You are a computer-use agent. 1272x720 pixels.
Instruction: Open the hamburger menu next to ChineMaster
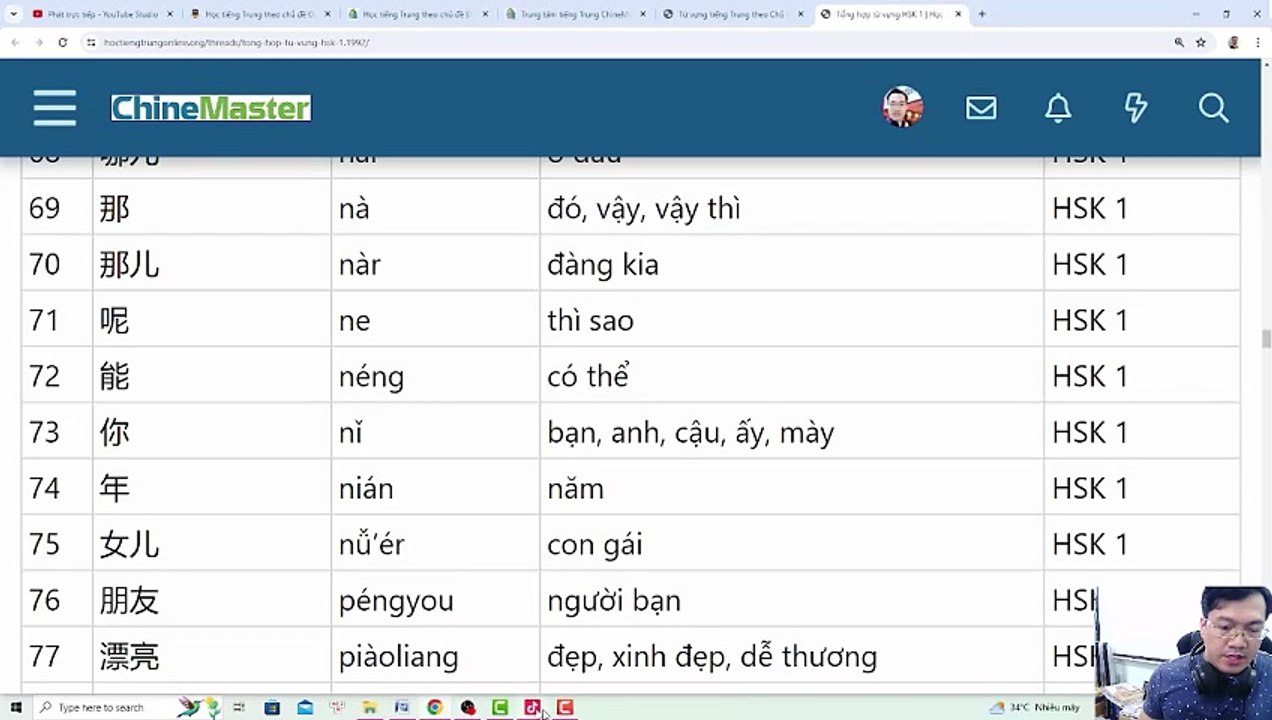click(54, 108)
